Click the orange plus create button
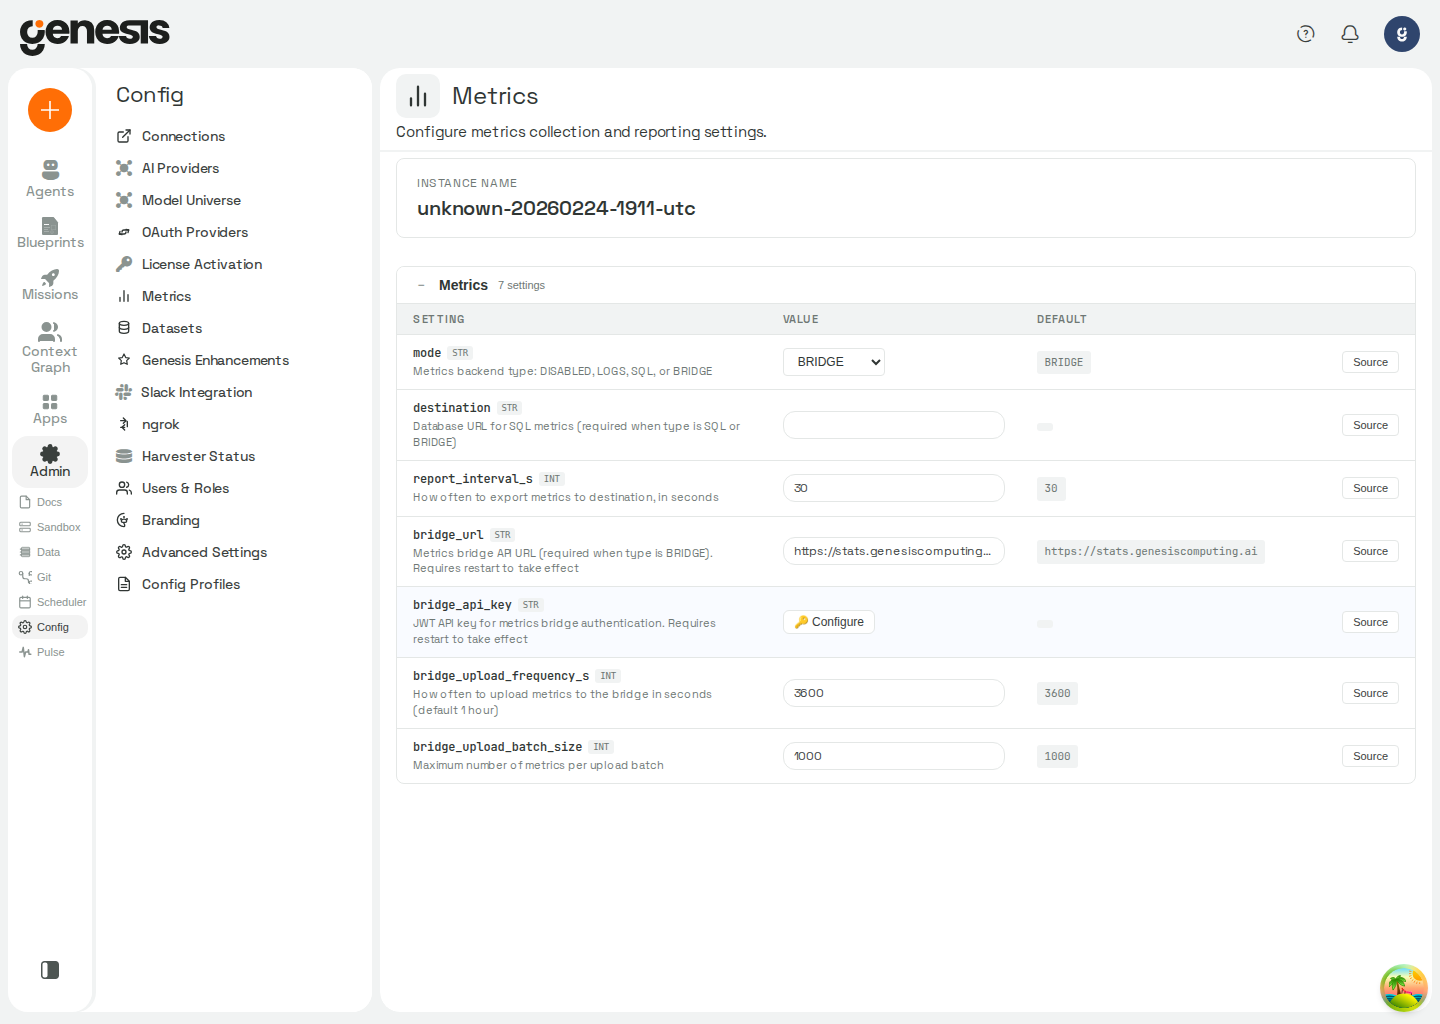Viewport: 1440px width, 1024px height. click(x=50, y=110)
